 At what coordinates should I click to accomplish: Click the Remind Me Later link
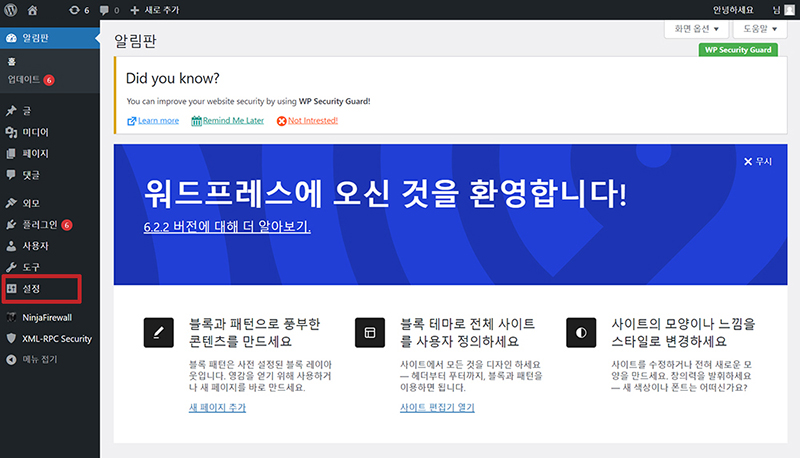(234, 120)
